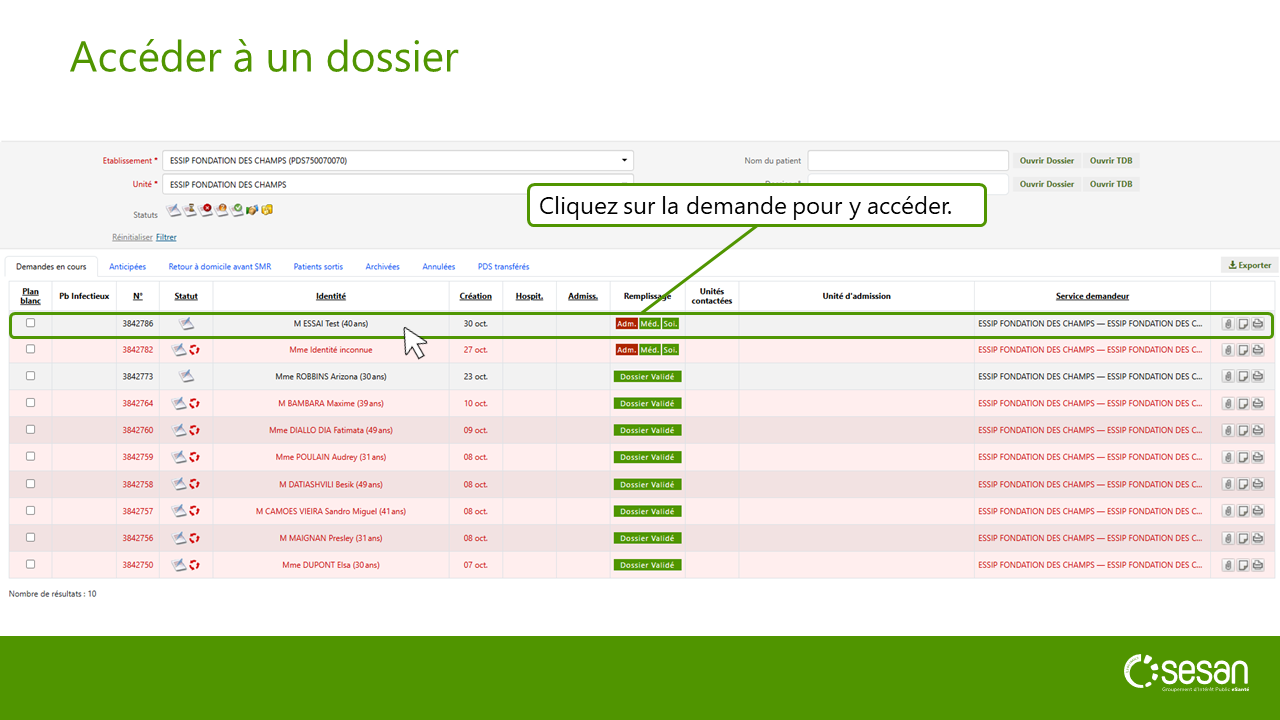Click the Filtrer link

tap(166, 238)
